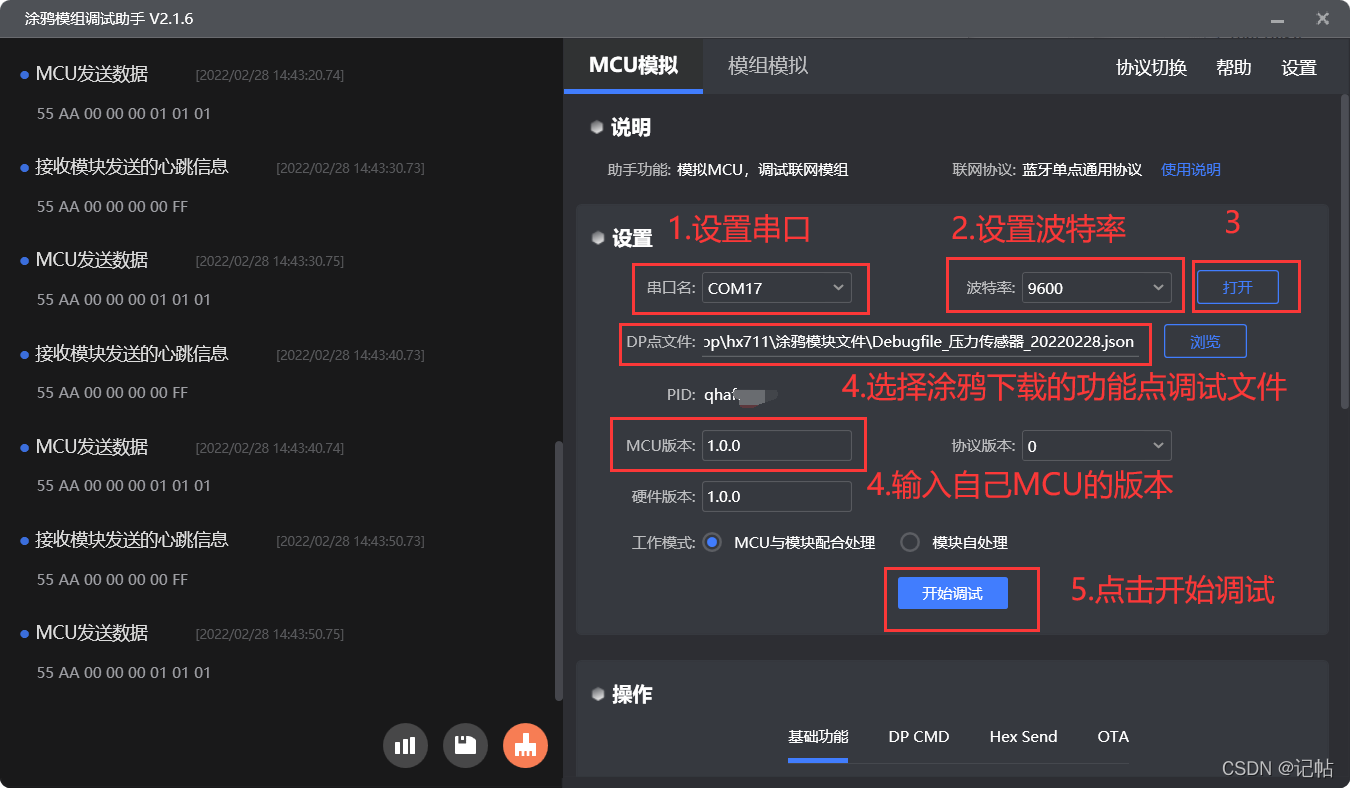Viewport: 1350px width, 788px height.
Task: Switch to the MCU模拟 tab
Action: pyautogui.click(x=633, y=66)
